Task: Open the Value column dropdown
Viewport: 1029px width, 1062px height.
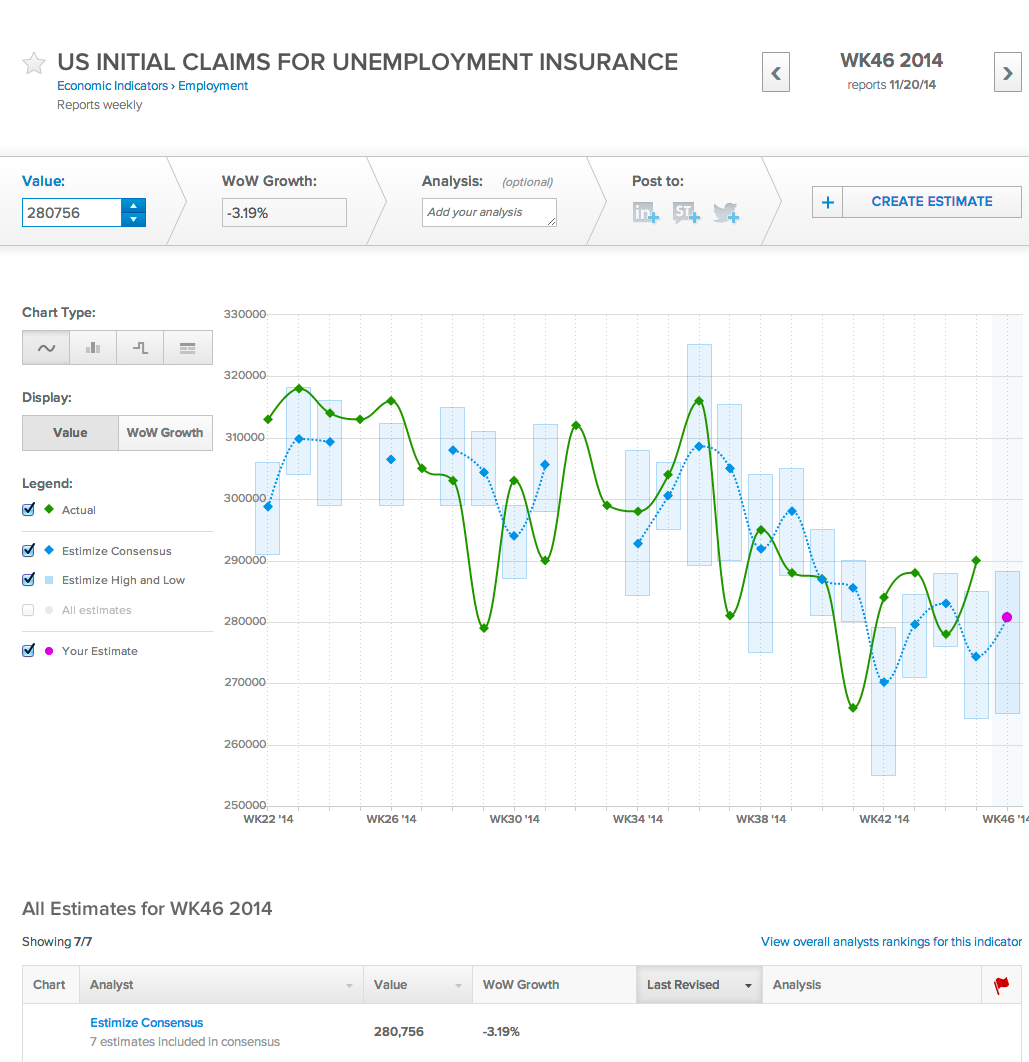Action: pyautogui.click(x=460, y=984)
